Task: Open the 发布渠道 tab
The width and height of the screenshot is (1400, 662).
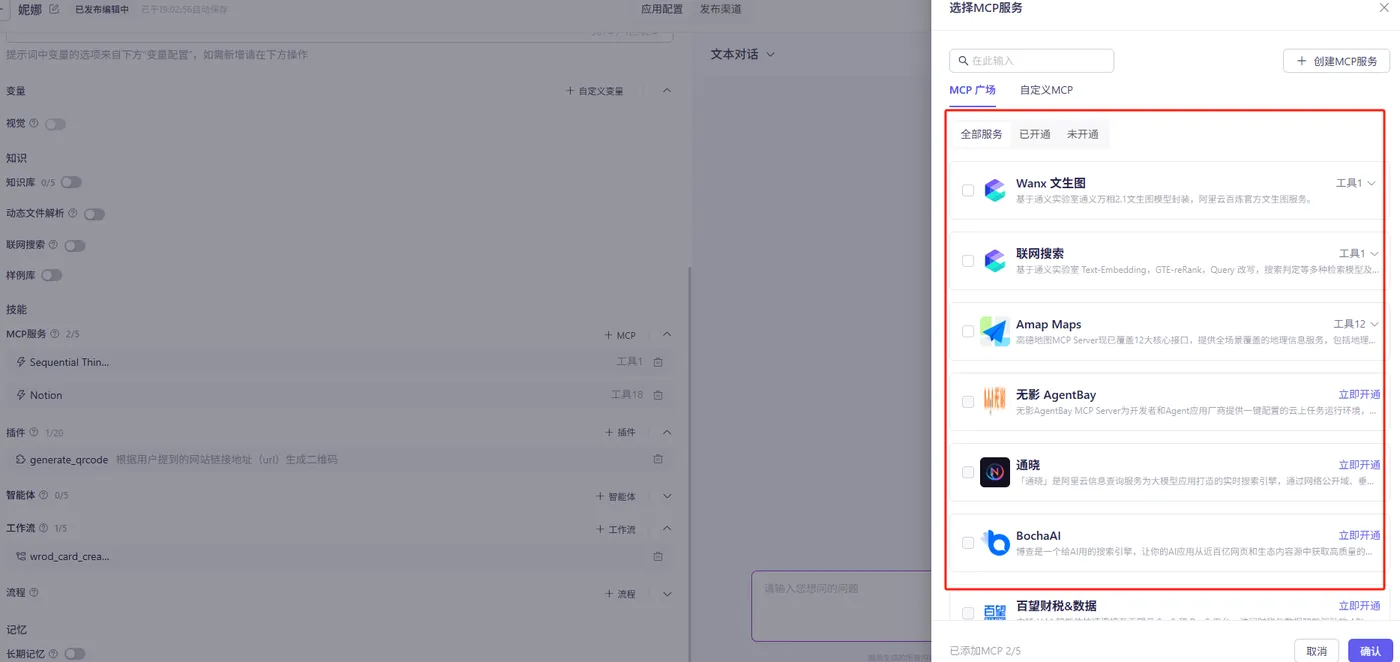Action: [720, 9]
